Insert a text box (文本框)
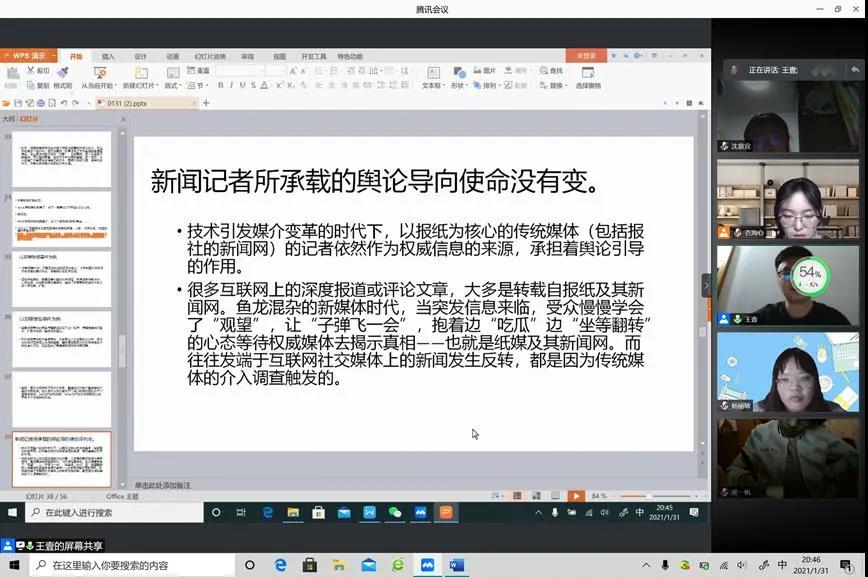 pyautogui.click(x=433, y=80)
